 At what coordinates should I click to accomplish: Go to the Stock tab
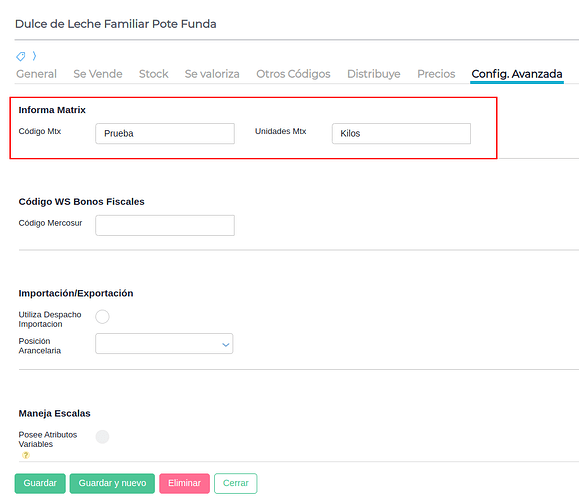click(154, 74)
